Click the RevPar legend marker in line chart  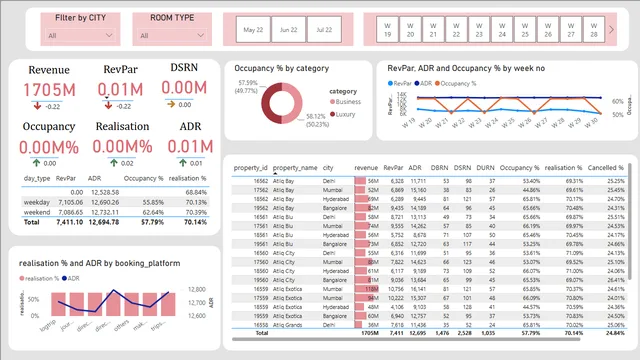tap(390, 83)
